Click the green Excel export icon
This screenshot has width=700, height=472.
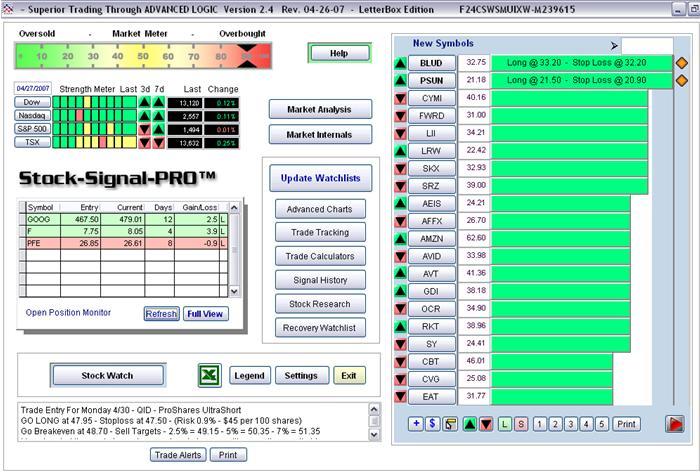[210, 375]
